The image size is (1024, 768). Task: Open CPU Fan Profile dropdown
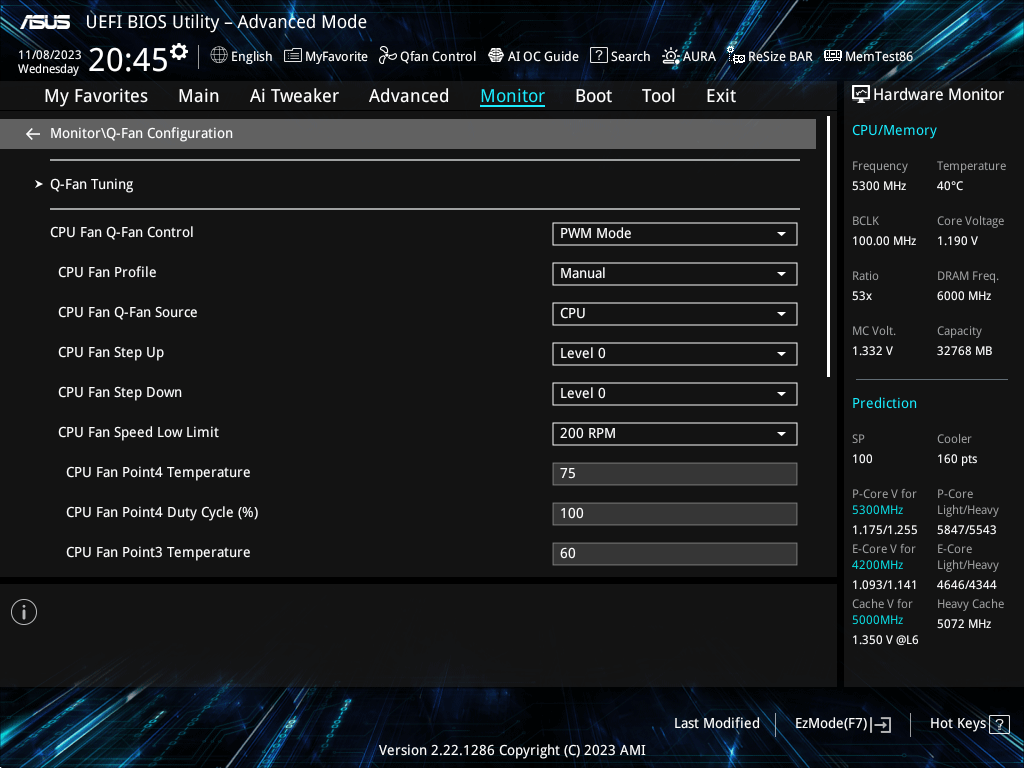[675, 274]
